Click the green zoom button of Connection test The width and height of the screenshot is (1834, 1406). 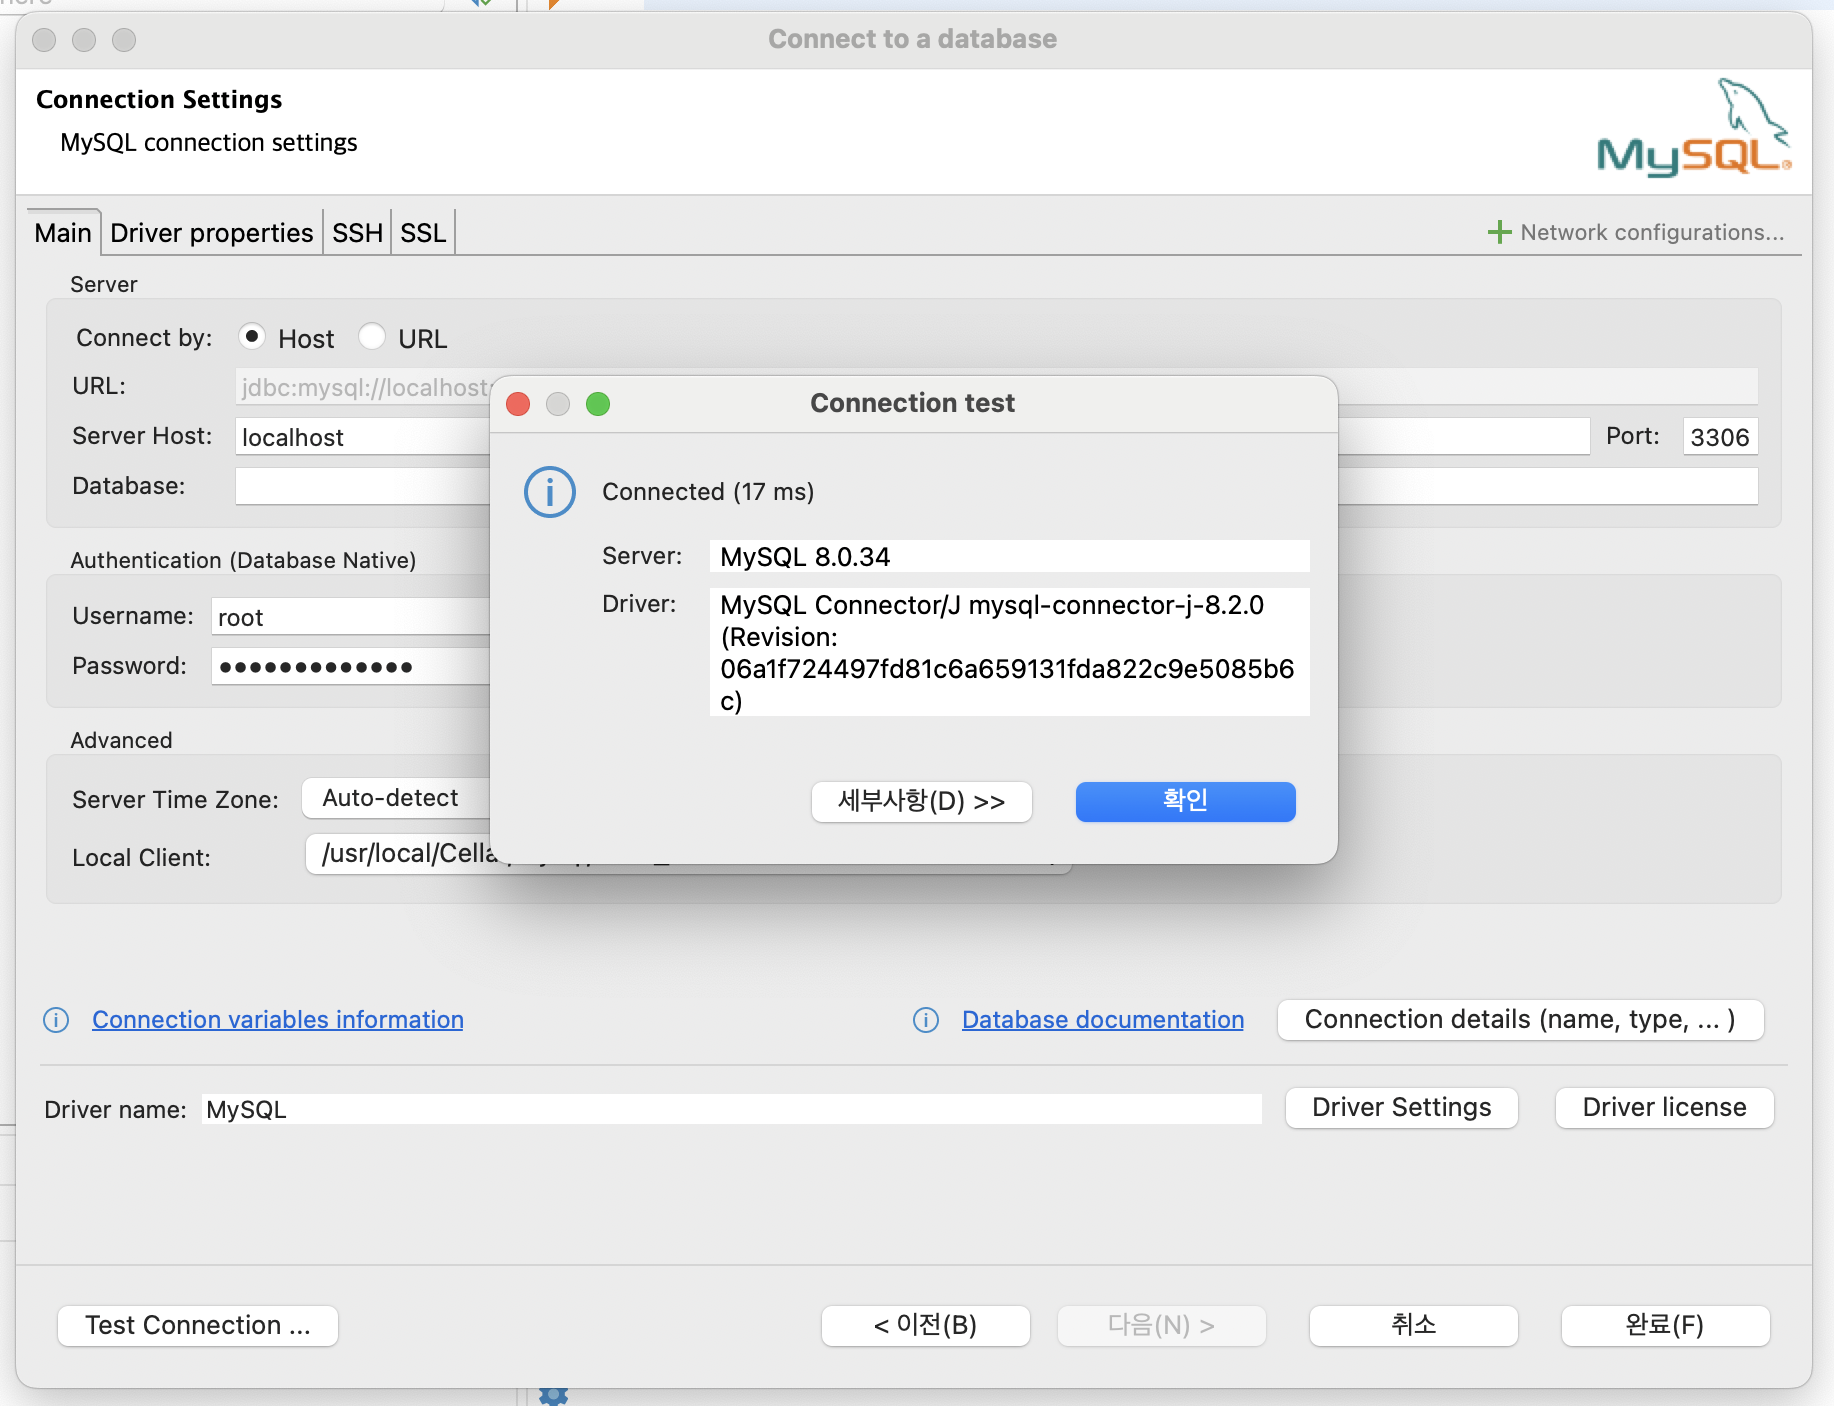point(598,404)
